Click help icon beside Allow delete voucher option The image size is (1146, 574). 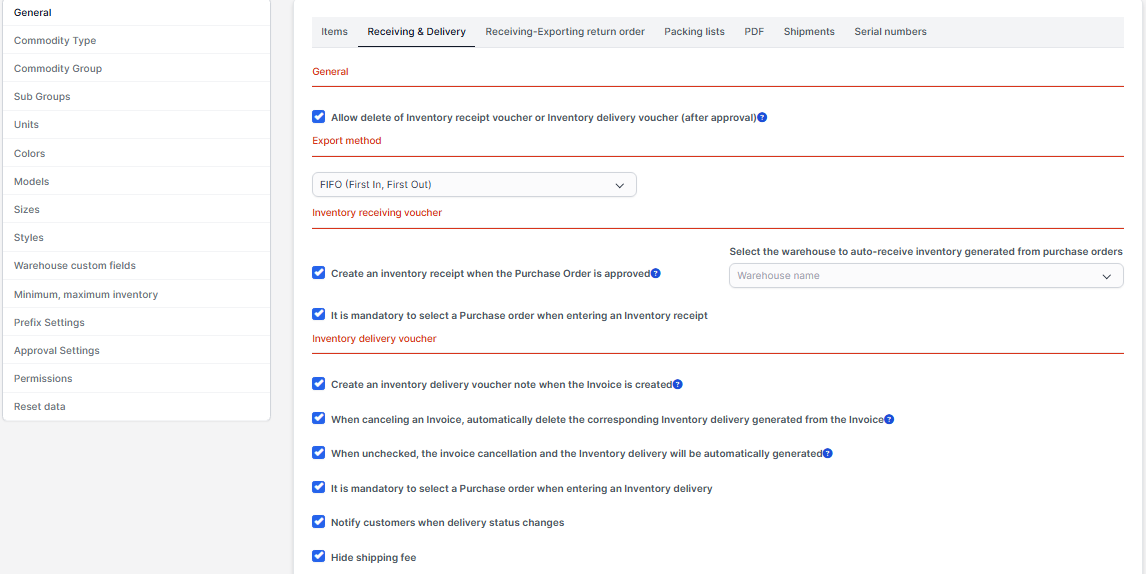tap(762, 118)
